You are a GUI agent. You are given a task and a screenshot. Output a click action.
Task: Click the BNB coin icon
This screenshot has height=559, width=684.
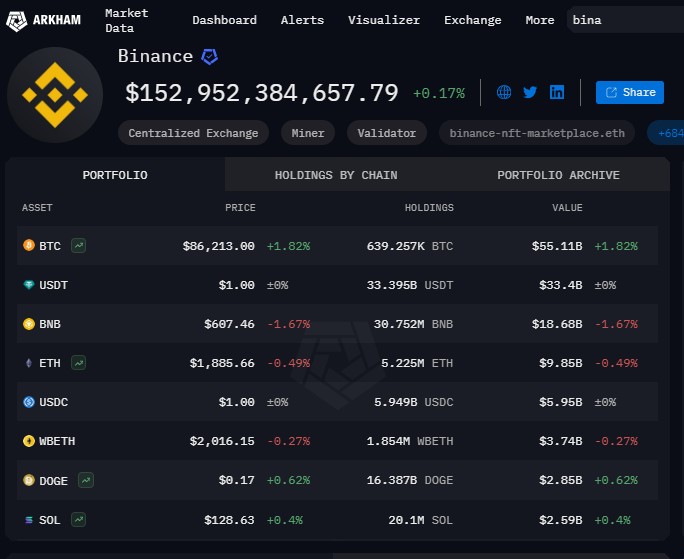point(29,324)
